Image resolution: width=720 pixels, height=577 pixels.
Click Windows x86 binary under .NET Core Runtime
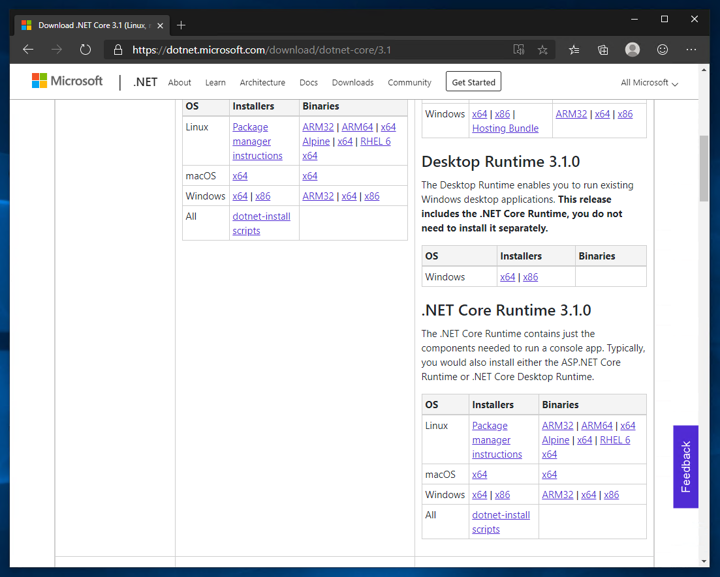(x=612, y=495)
